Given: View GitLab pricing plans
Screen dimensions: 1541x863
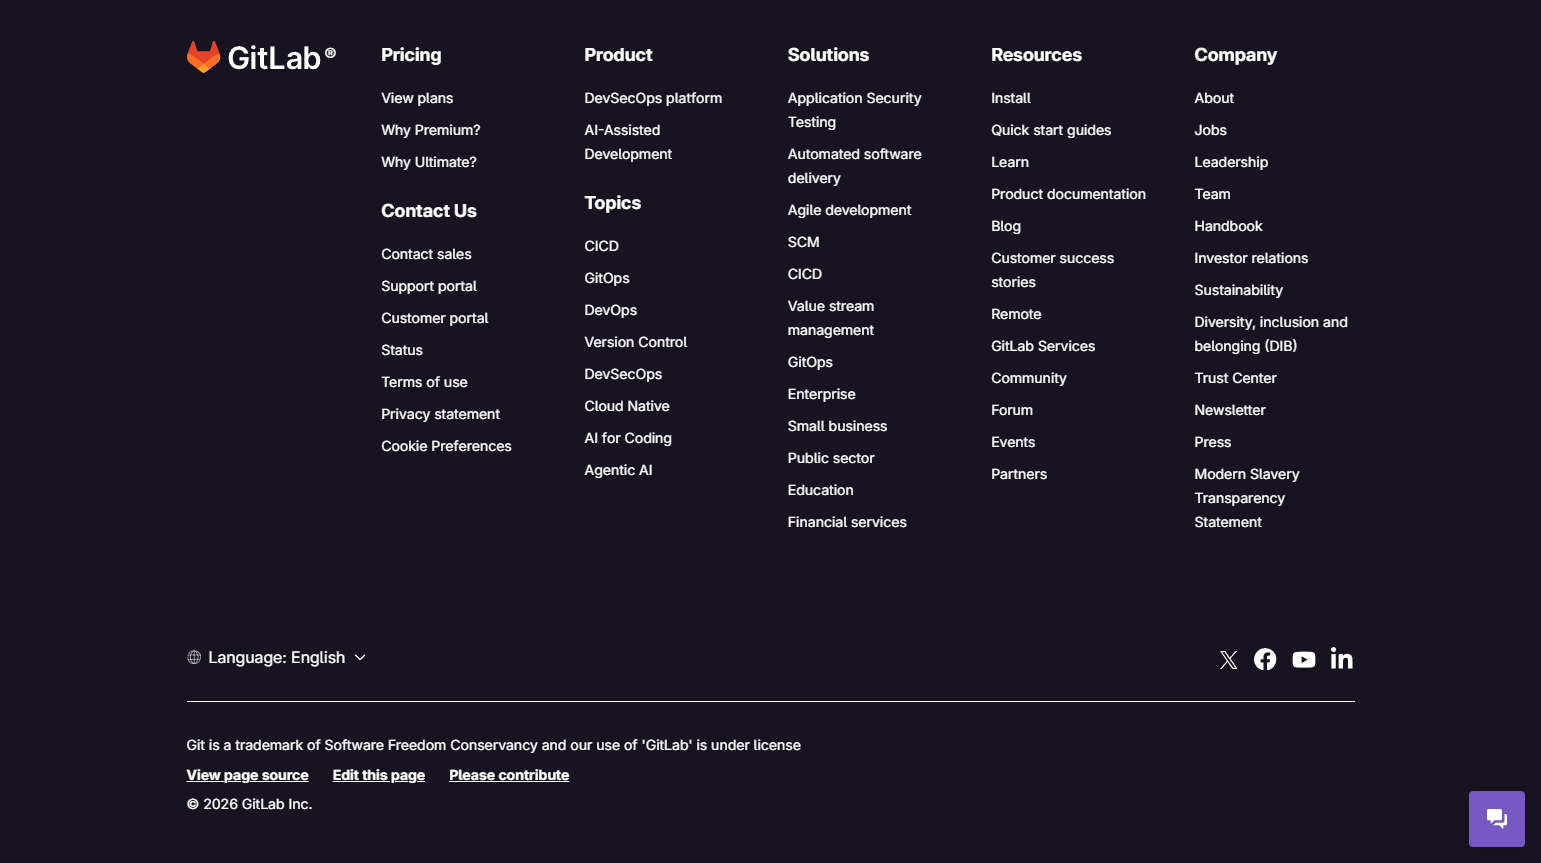Looking at the screenshot, I should tap(417, 98).
